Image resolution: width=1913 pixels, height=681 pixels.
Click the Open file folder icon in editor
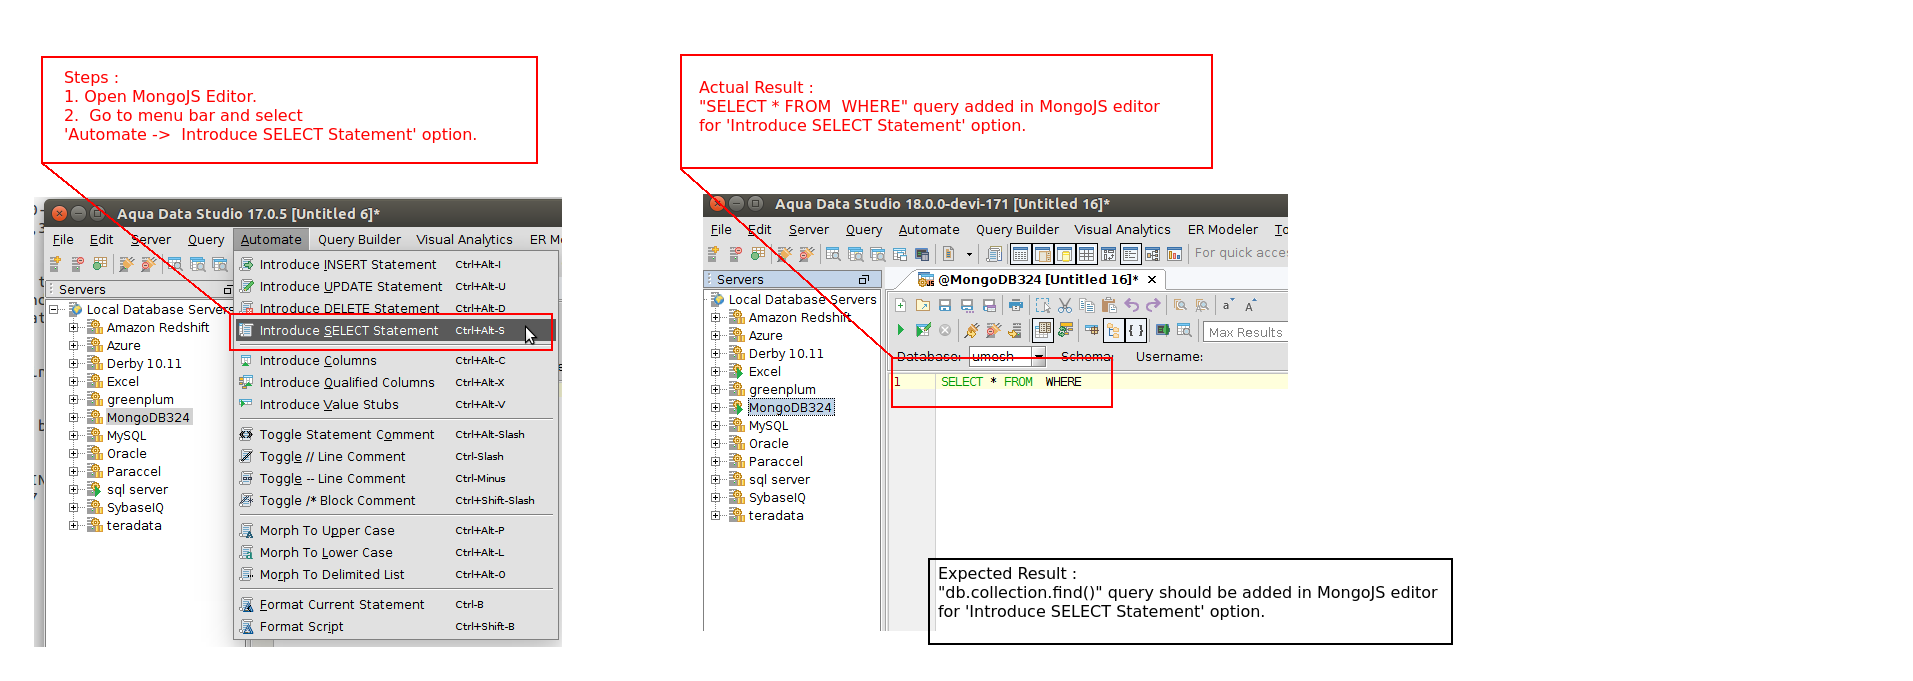[x=923, y=305]
